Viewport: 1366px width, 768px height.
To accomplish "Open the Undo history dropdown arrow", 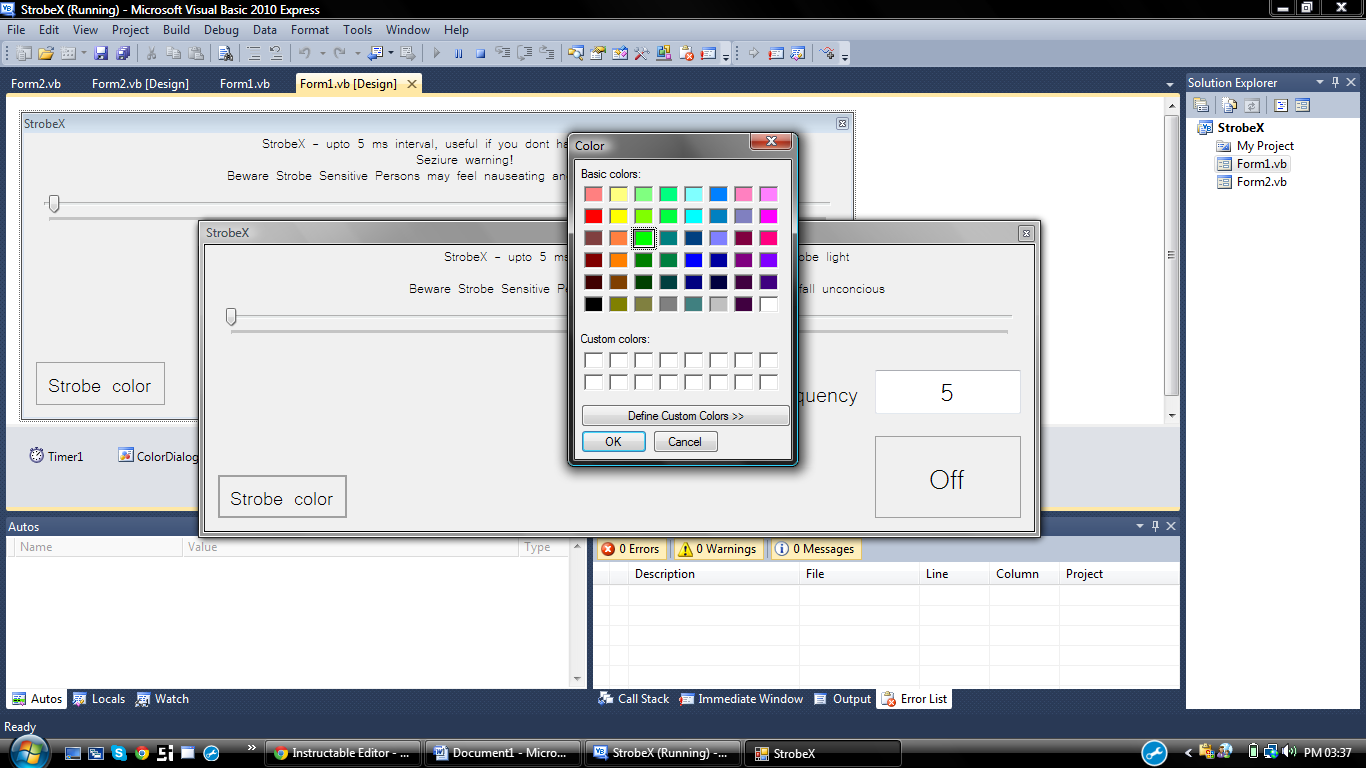I will 323,53.
